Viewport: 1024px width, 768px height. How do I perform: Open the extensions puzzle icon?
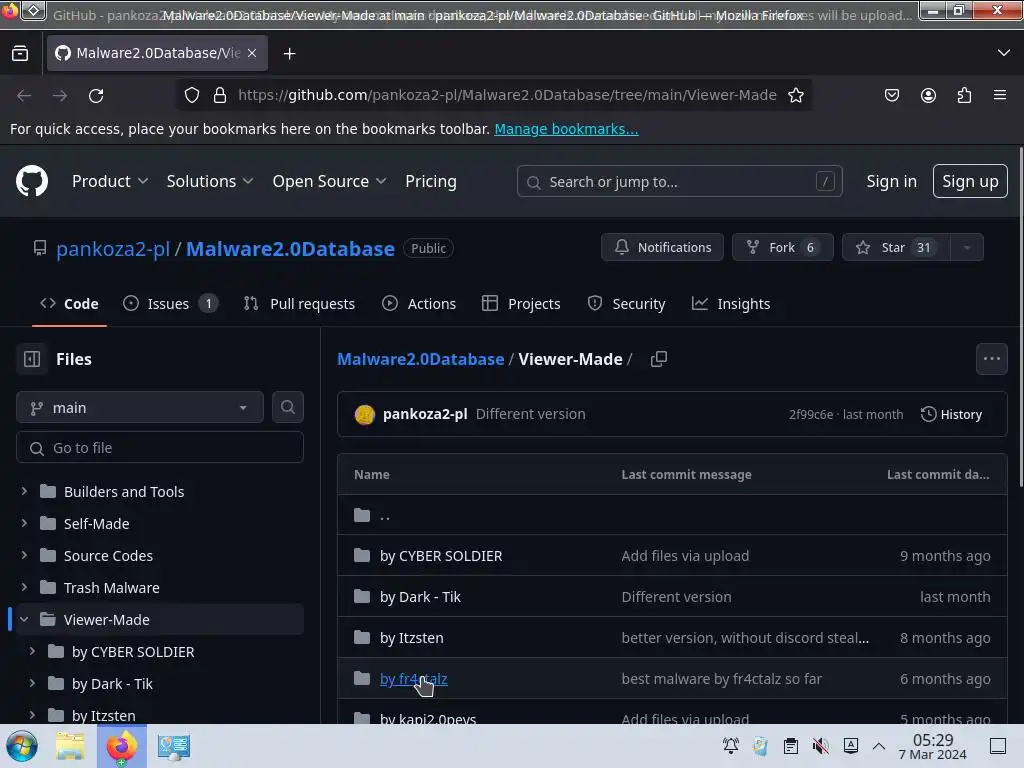964,95
